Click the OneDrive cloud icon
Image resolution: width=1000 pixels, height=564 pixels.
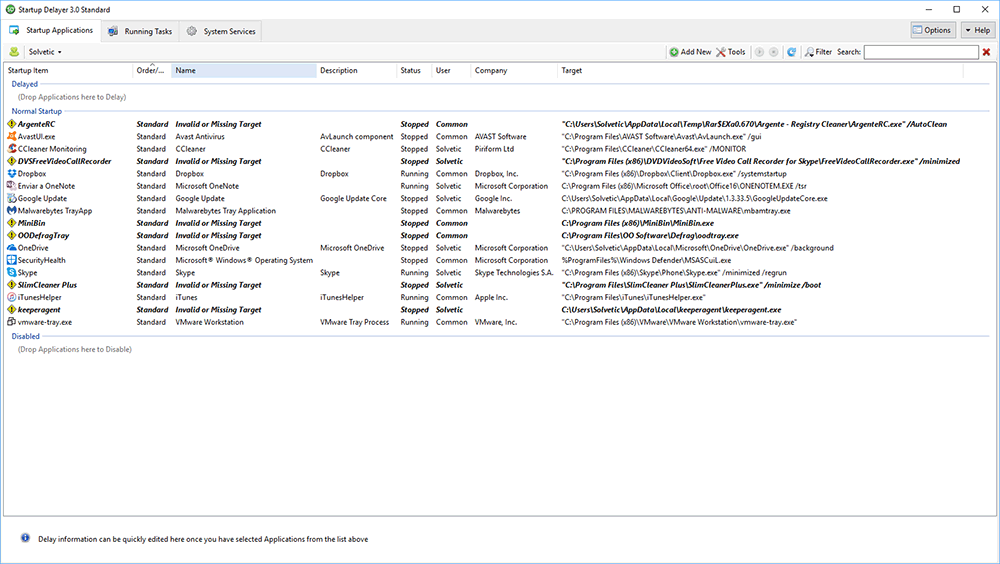pos(11,248)
